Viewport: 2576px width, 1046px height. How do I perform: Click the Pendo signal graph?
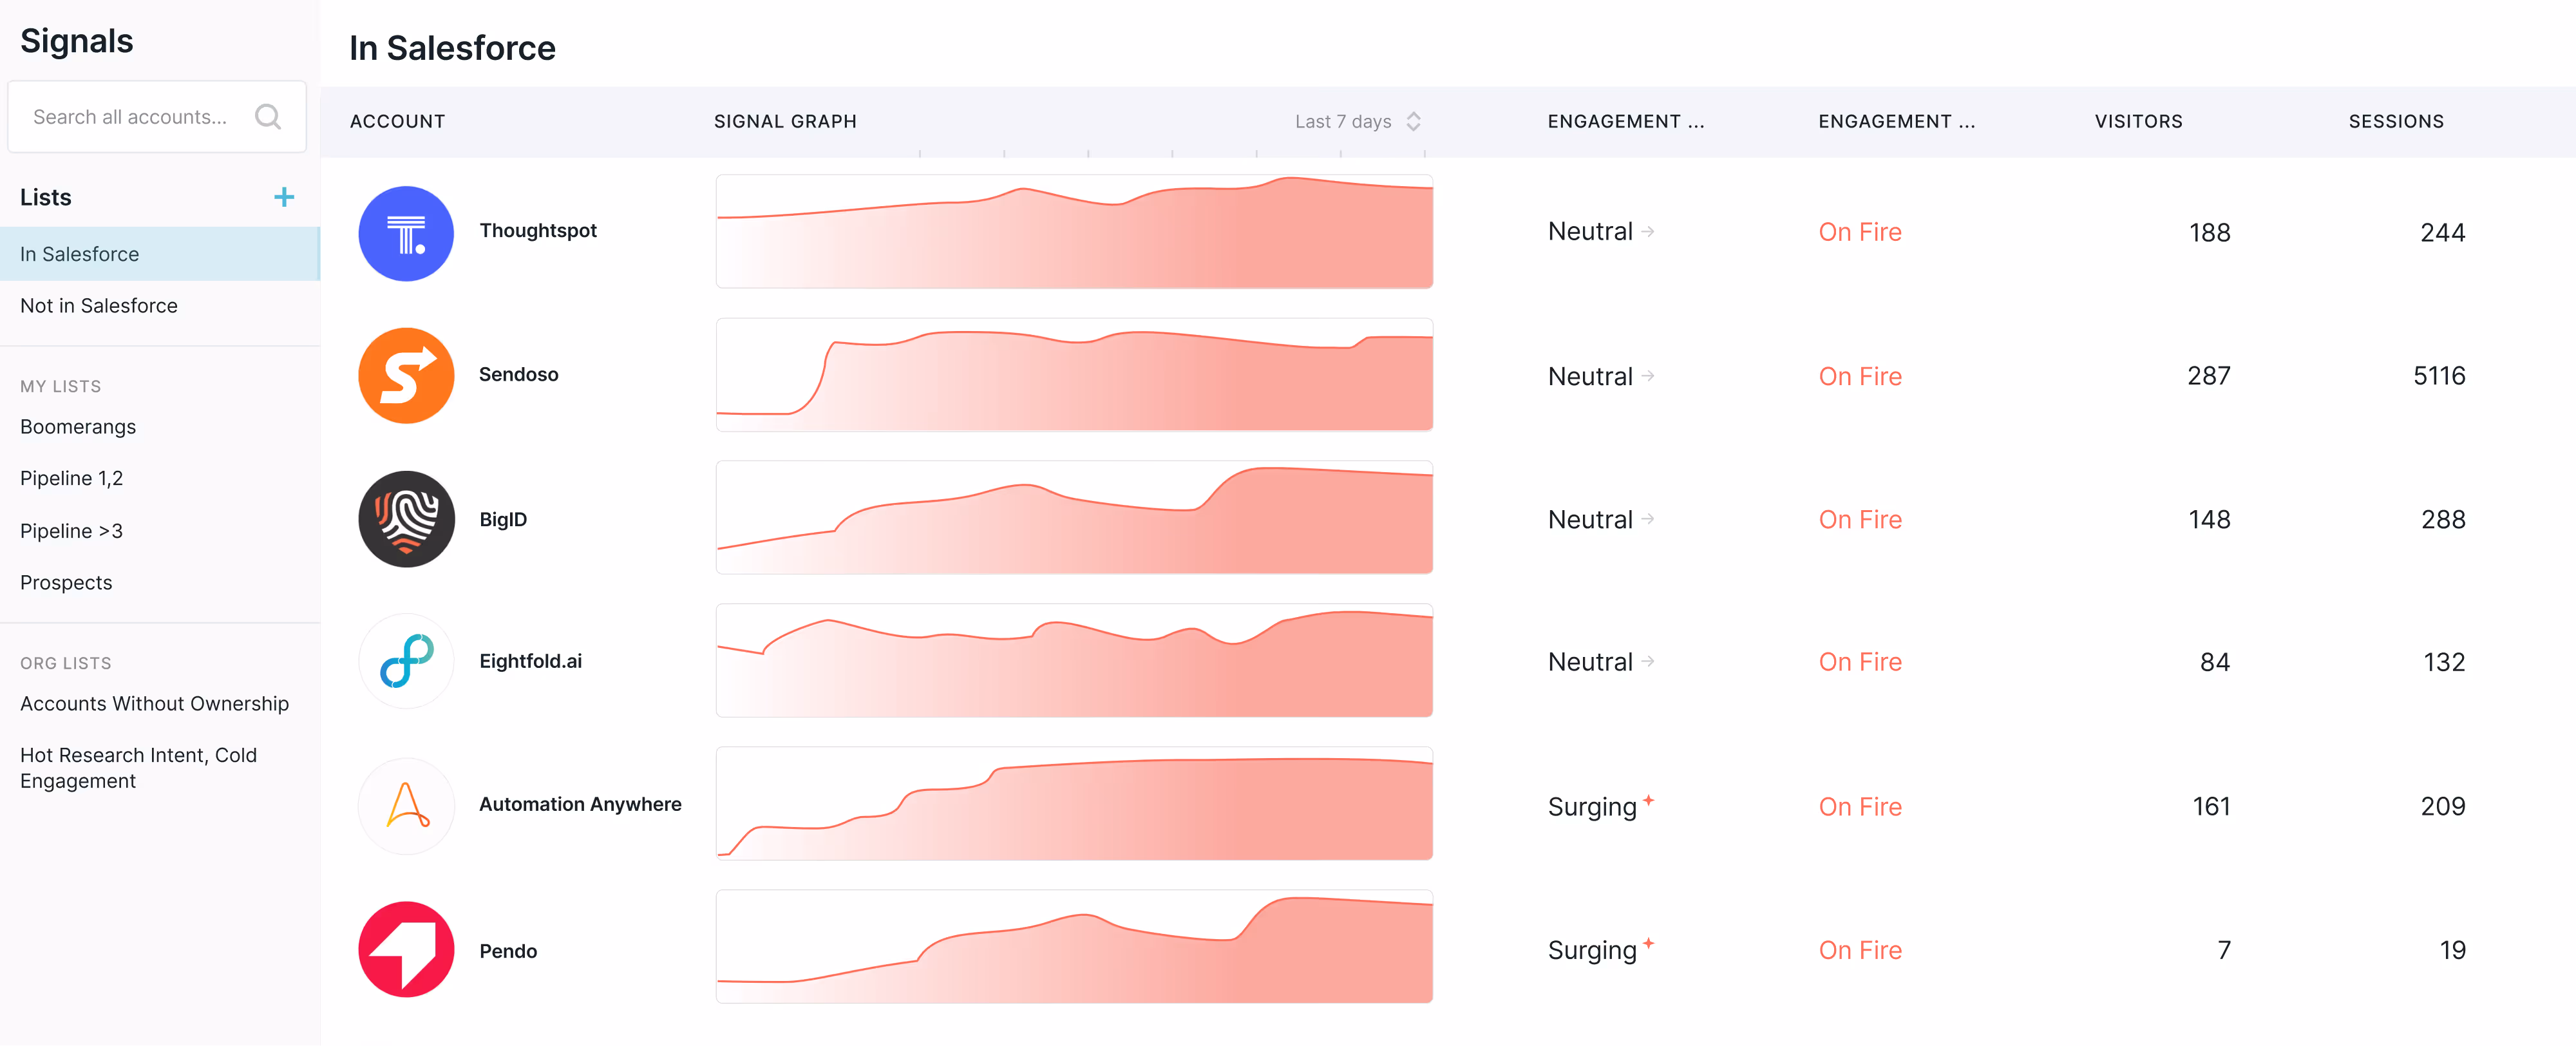tap(1074, 947)
